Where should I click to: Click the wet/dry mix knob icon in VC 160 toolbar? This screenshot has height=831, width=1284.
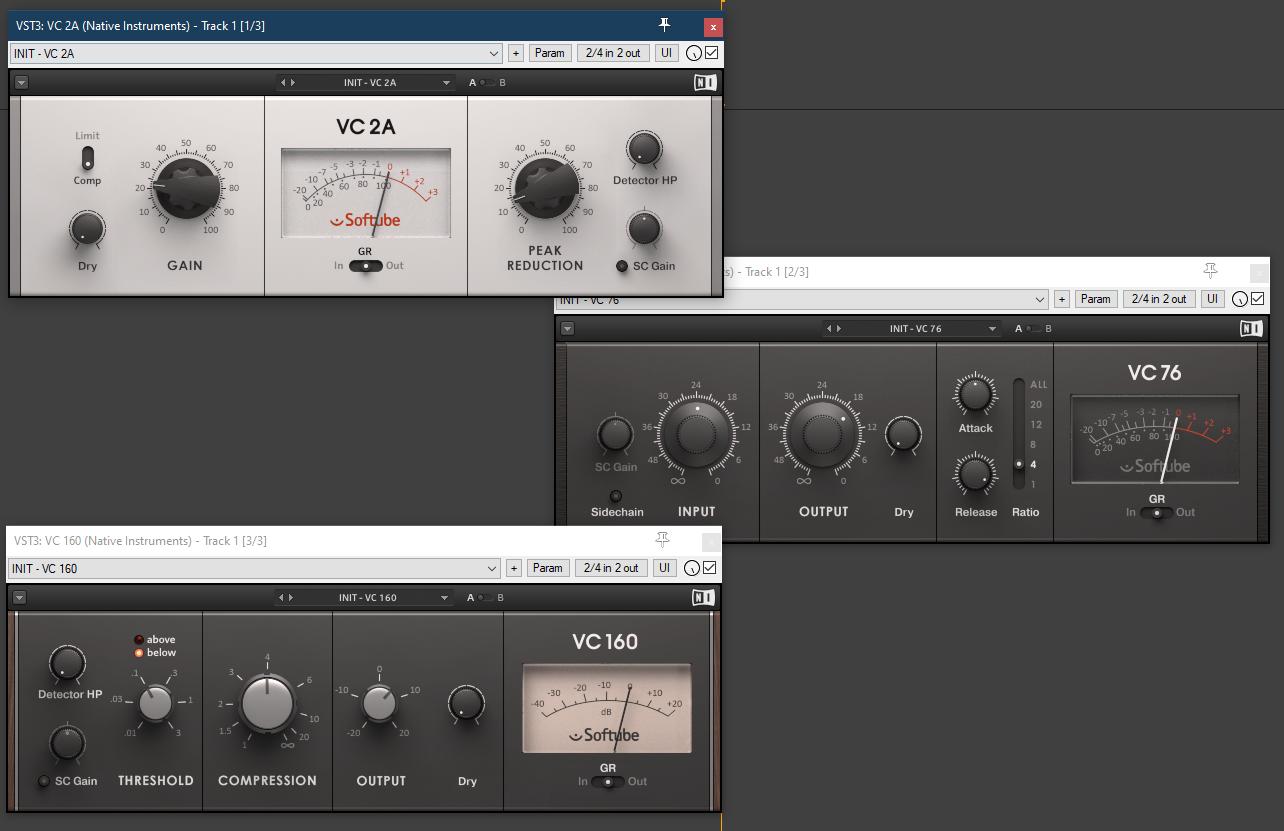coord(692,568)
